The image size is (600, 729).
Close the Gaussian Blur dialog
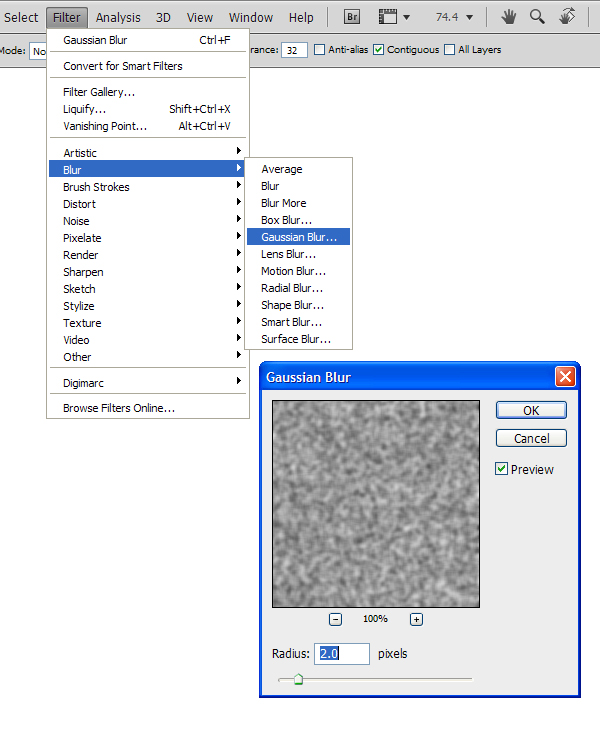coord(565,377)
